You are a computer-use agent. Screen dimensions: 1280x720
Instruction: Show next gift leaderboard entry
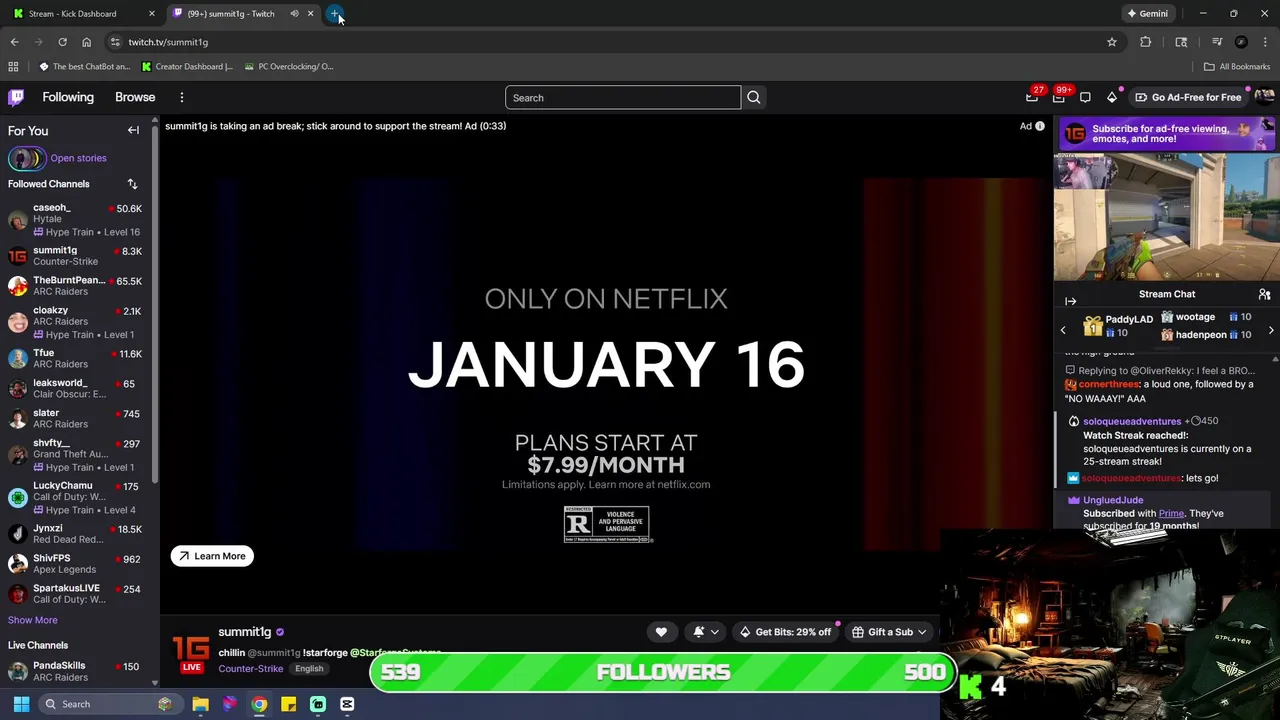point(1271,330)
